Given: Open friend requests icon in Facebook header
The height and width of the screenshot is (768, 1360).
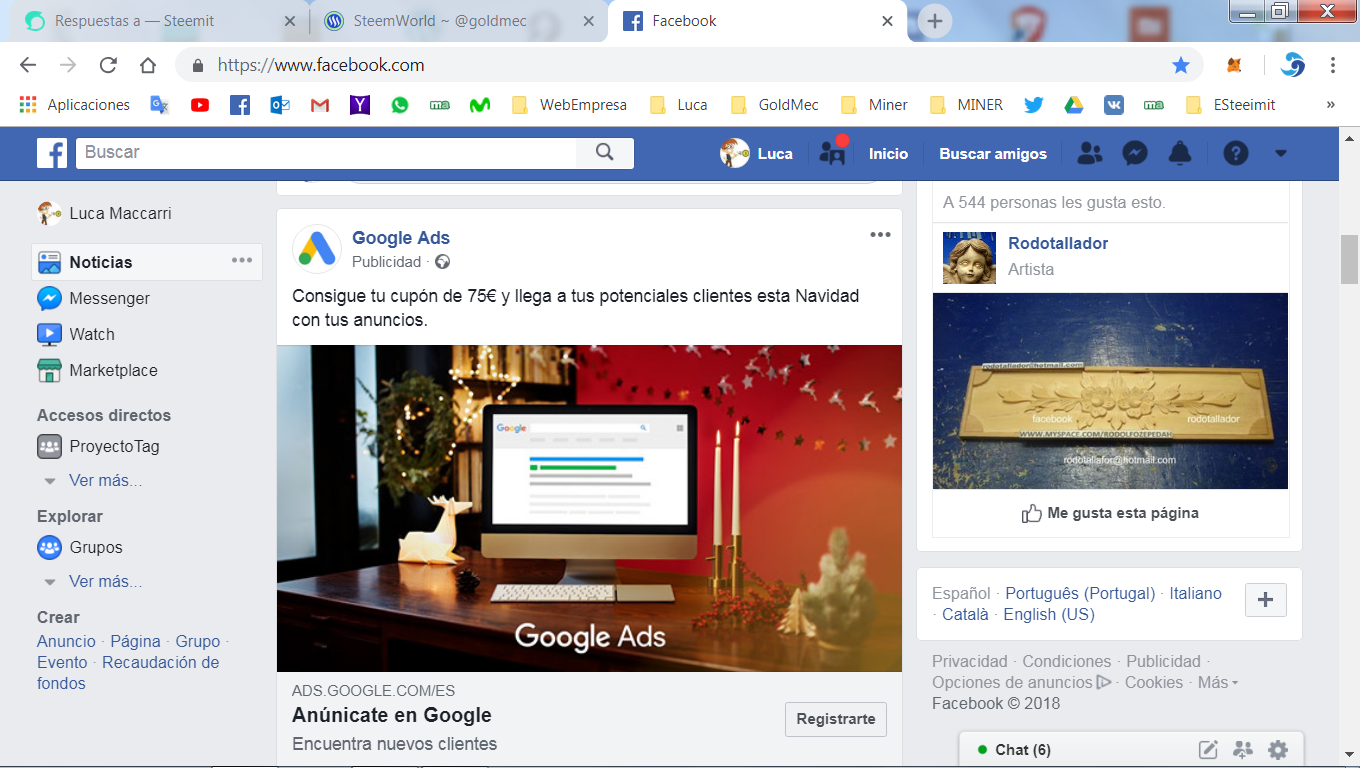Looking at the screenshot, I should pyautogui.click(x=1090, y=153).
